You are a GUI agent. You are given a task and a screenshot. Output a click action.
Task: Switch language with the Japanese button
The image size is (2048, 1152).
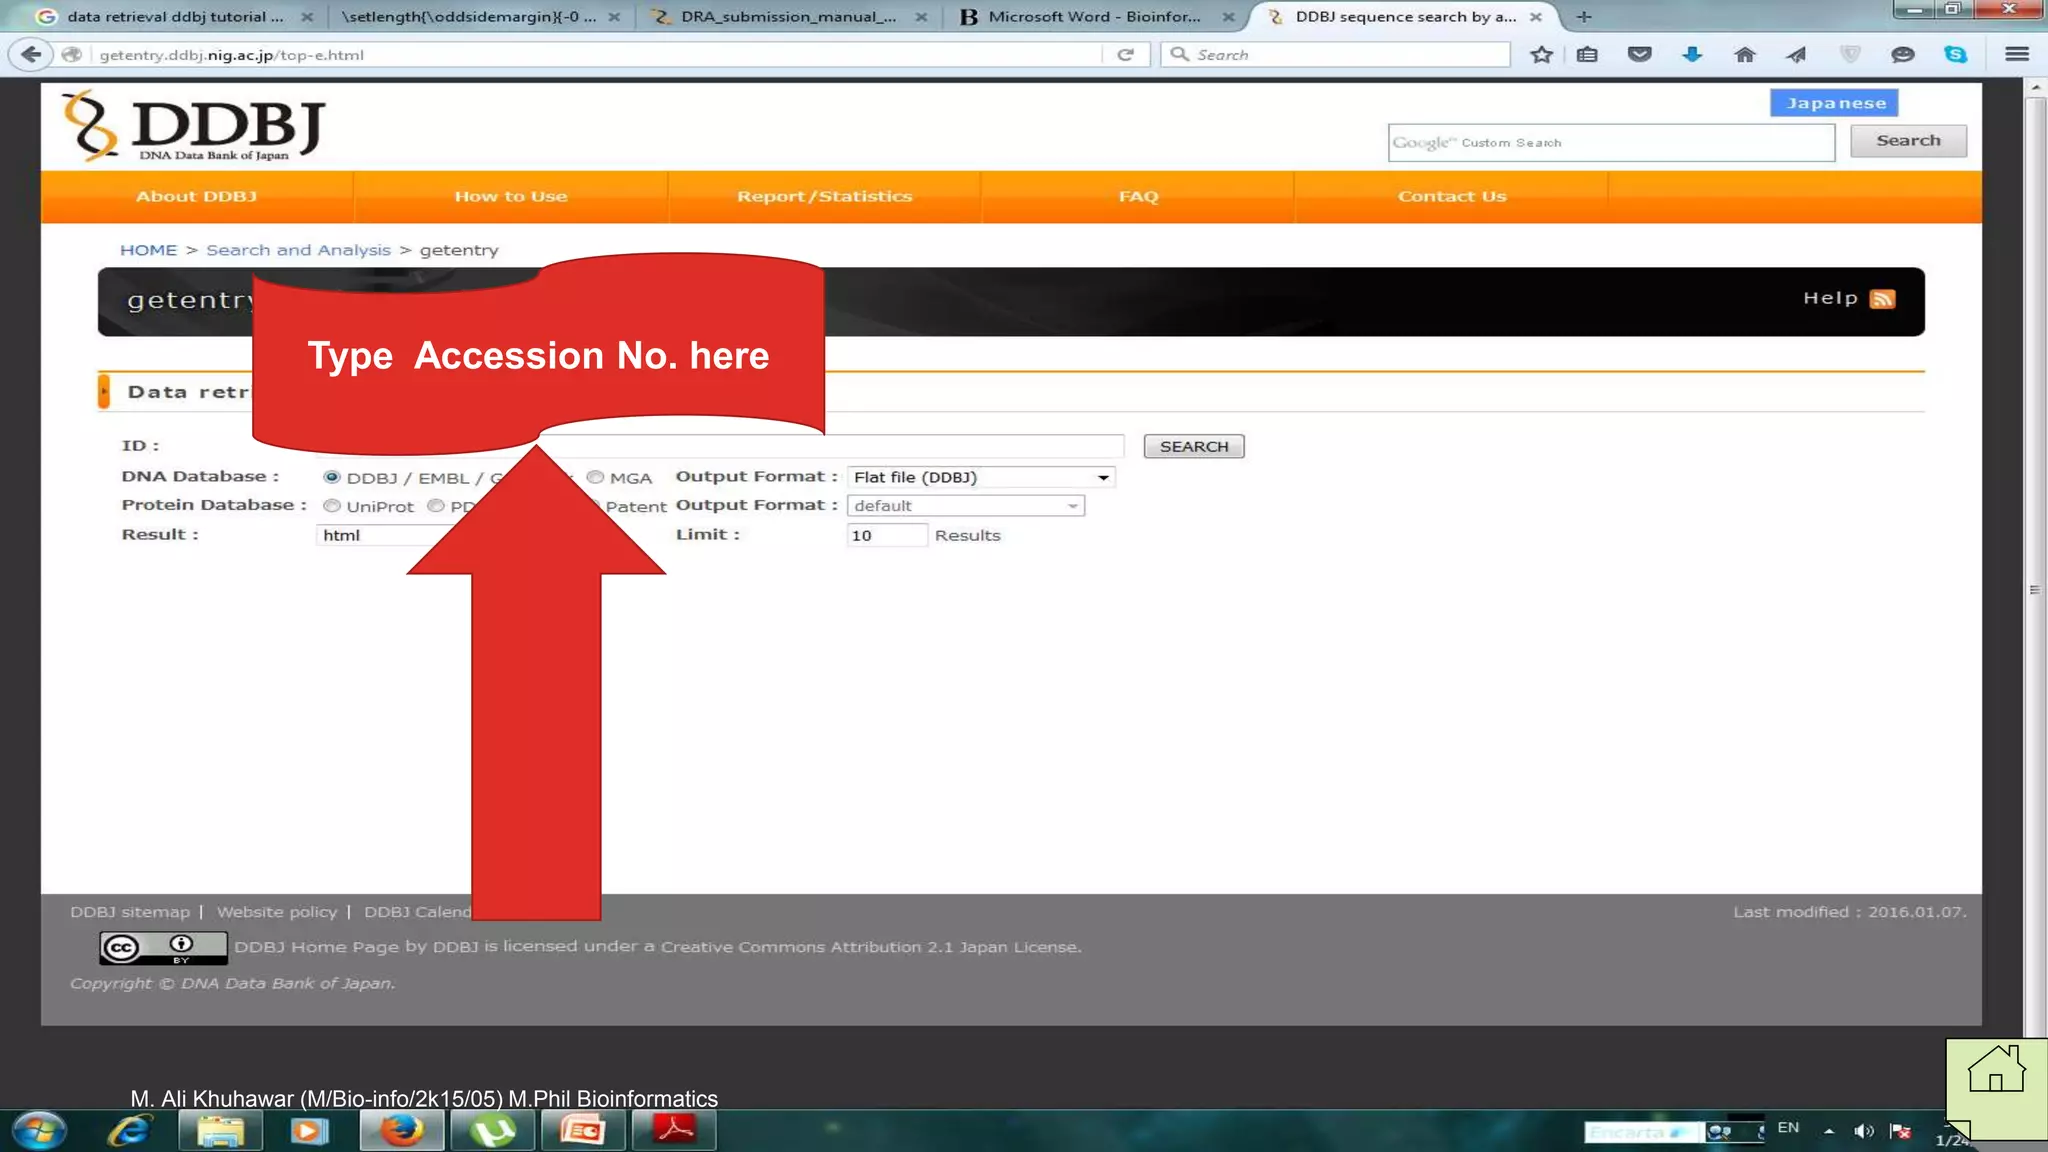(1834, 103)
